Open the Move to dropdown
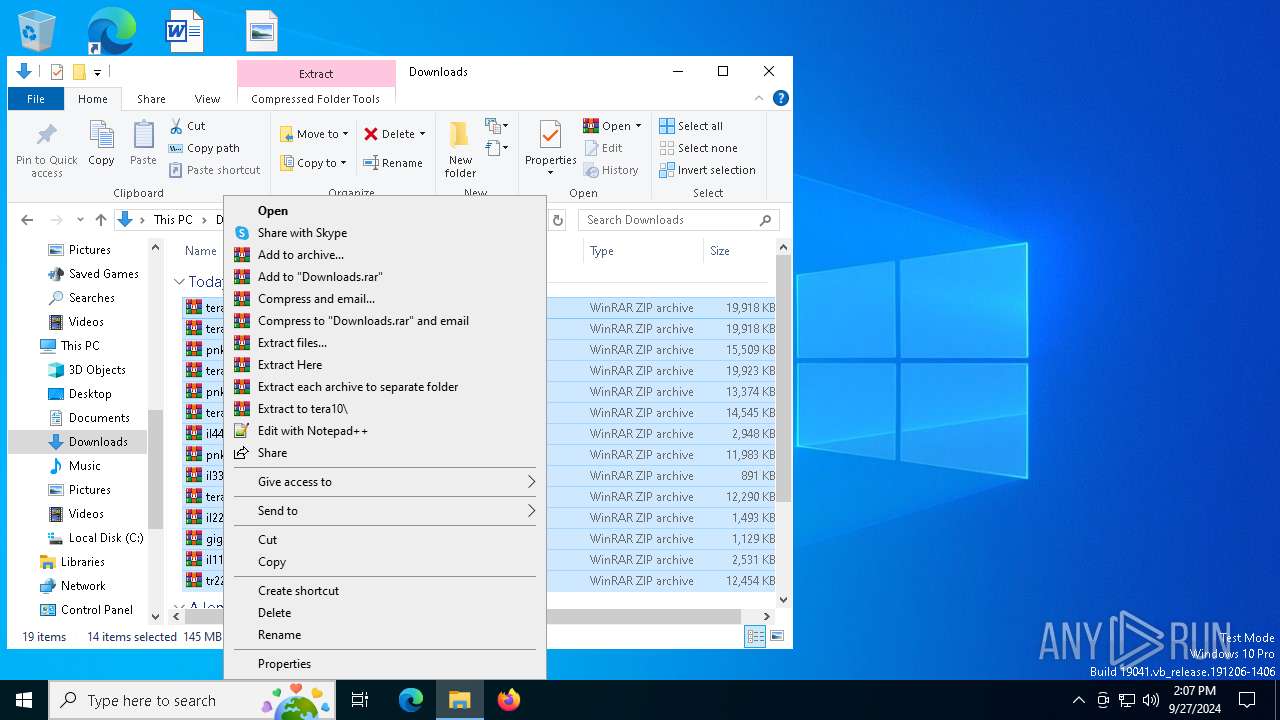This screenshot has height=720, width=1280. click(314, 134)
